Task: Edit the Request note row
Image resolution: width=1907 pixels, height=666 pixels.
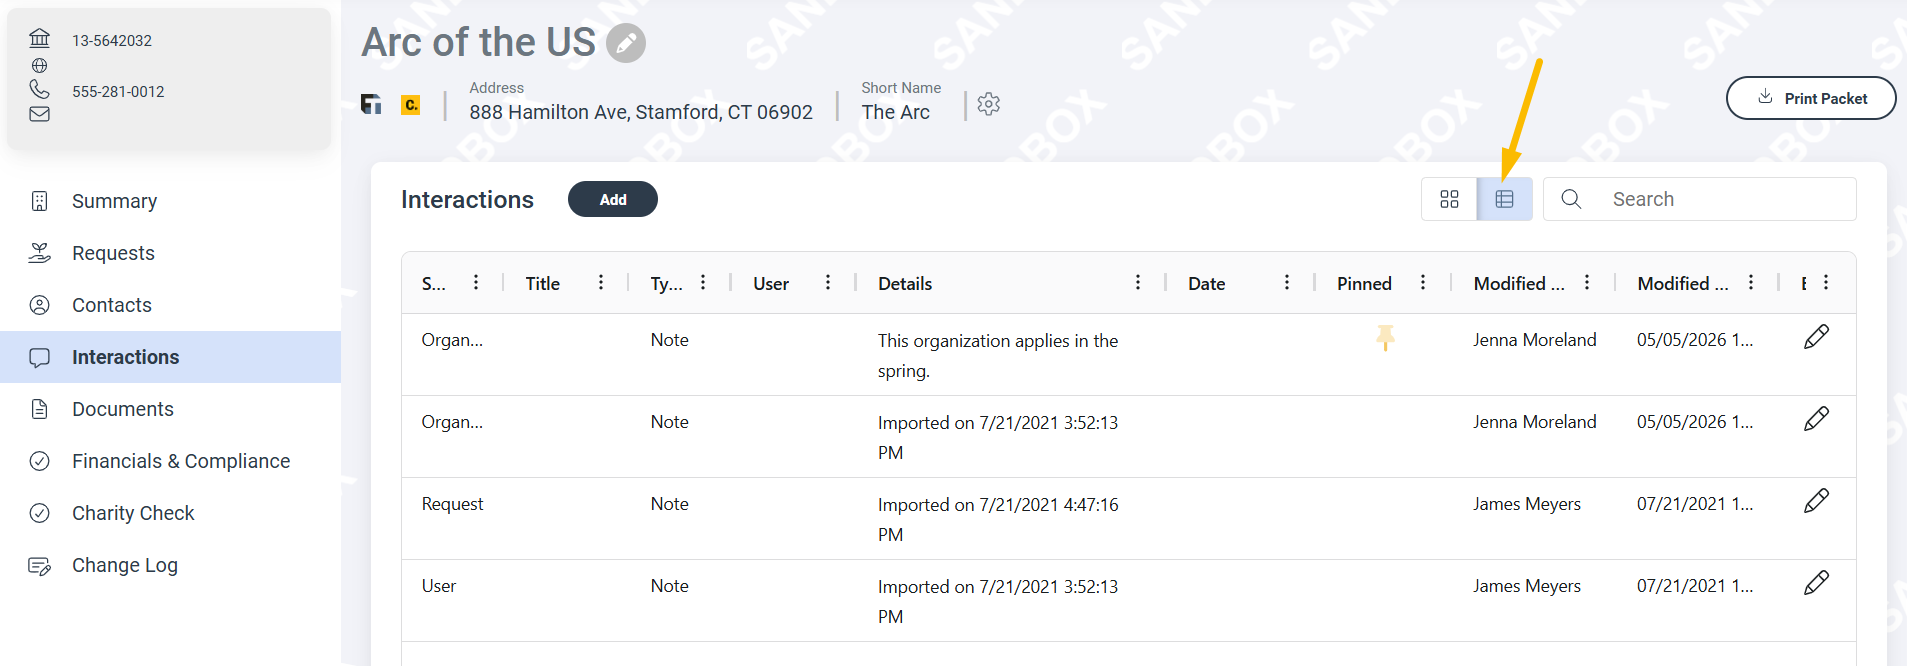Action: click(1816, 501)
